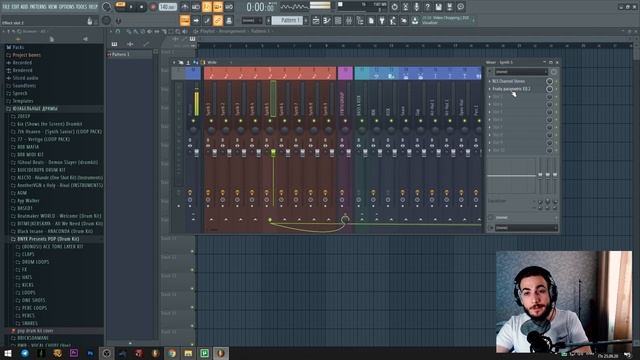Open the TOOLS menu
The height and width of the screenshot is (360, 640).
tap(82, 7)
